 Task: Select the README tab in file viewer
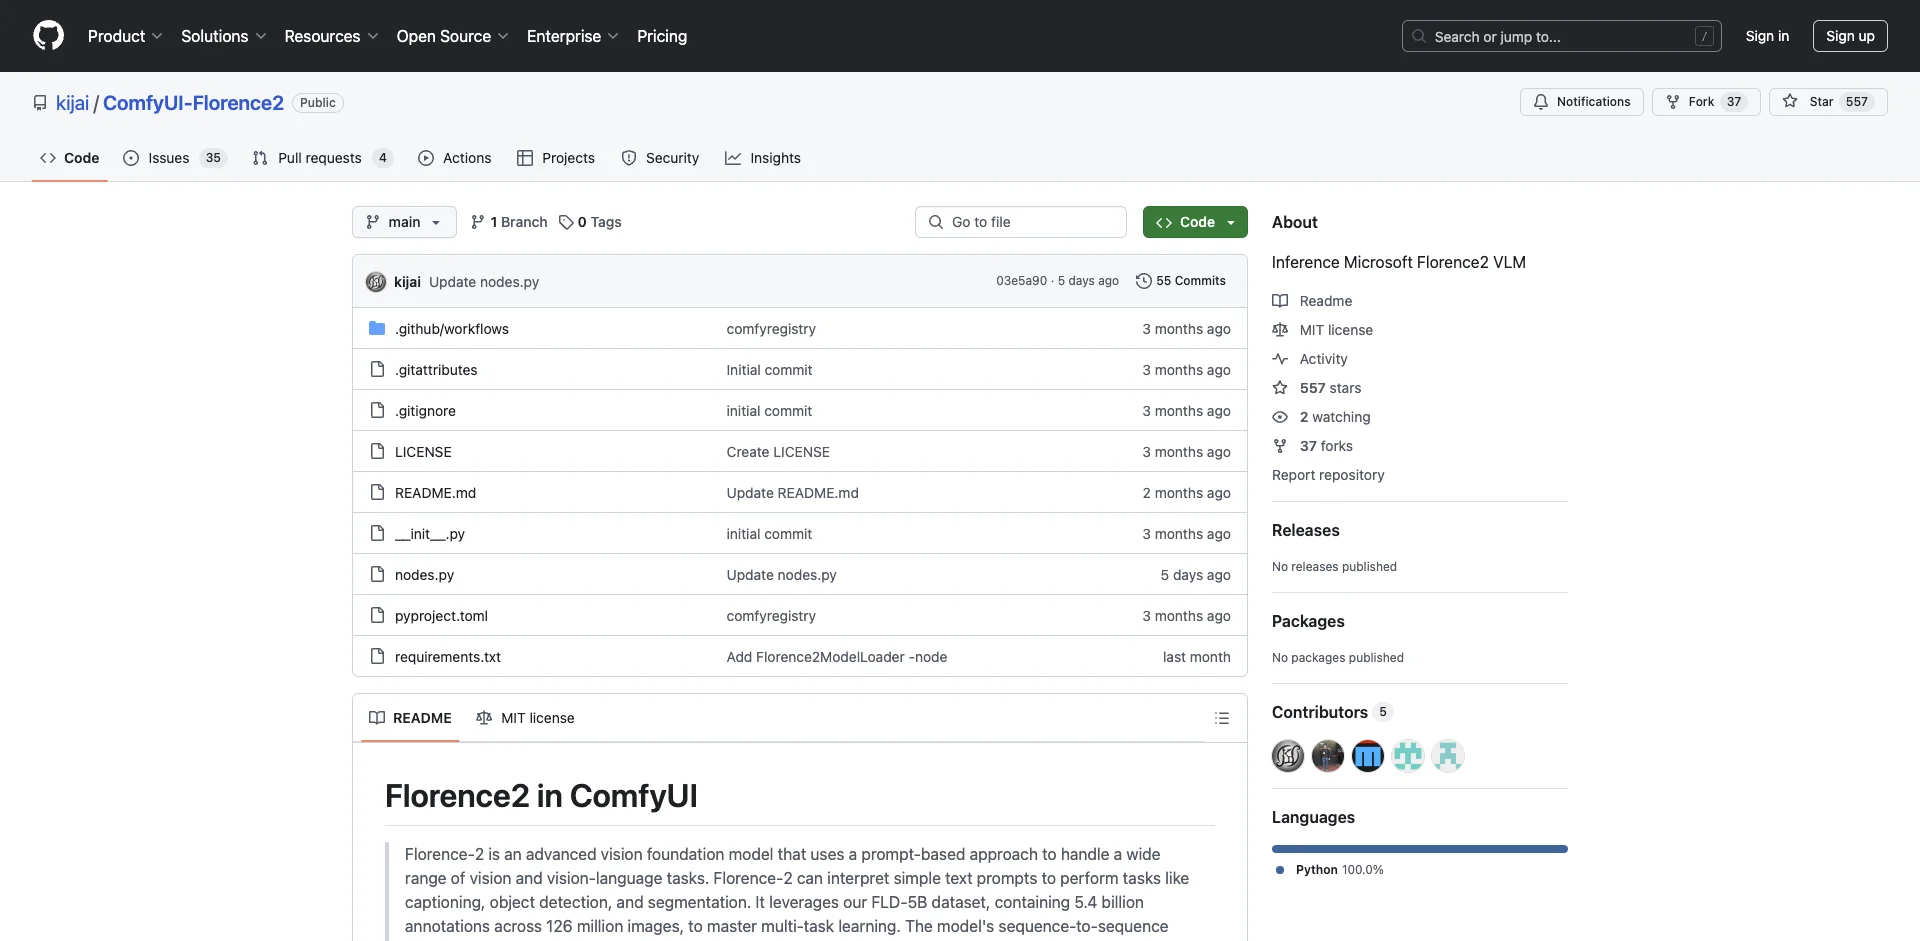pos(410,718)
